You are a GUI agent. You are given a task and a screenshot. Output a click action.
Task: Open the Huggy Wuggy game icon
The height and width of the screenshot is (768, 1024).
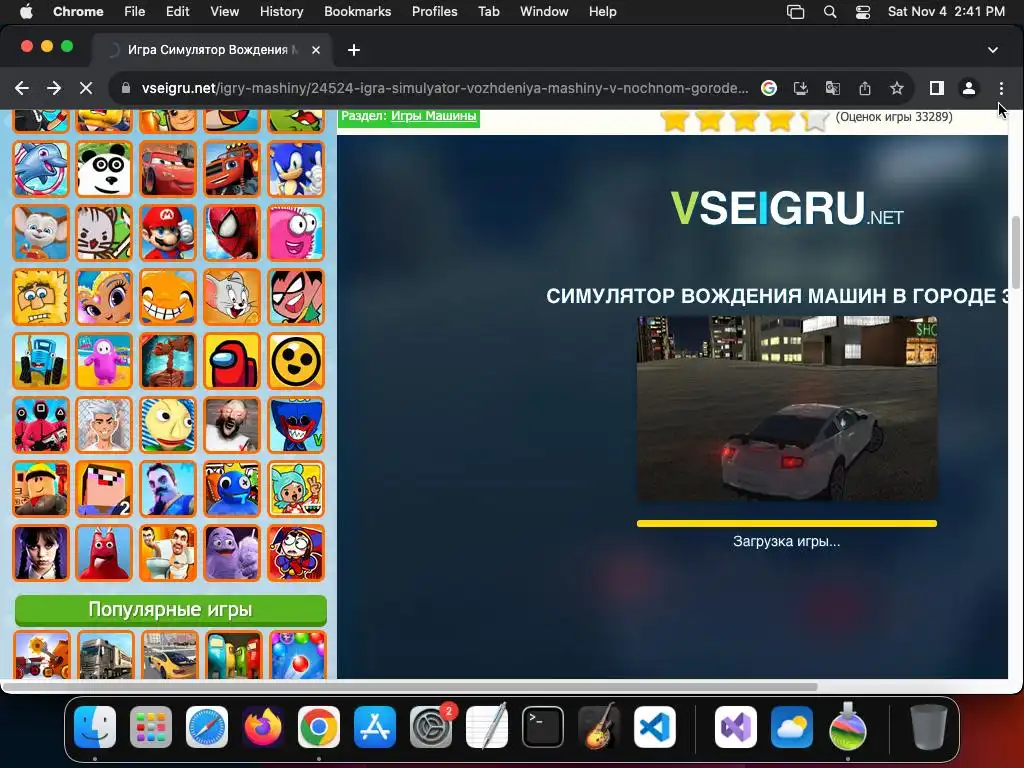tap(296, 425)
